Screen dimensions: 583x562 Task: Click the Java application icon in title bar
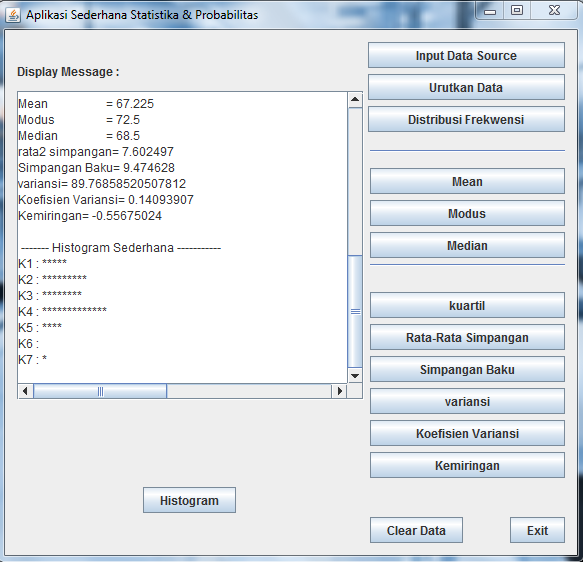13,15
